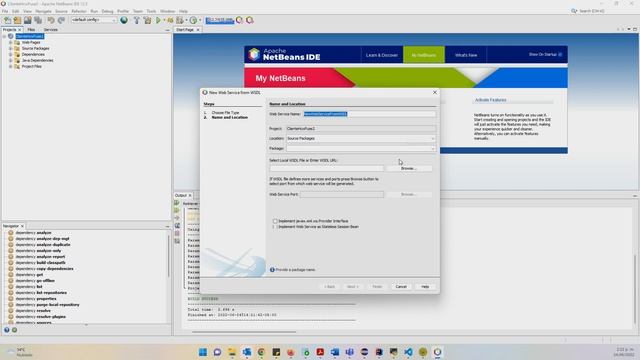Click the Output horizontal scrollbar
The height and width of the screenshot is (360, 640).
pos(244,332)
